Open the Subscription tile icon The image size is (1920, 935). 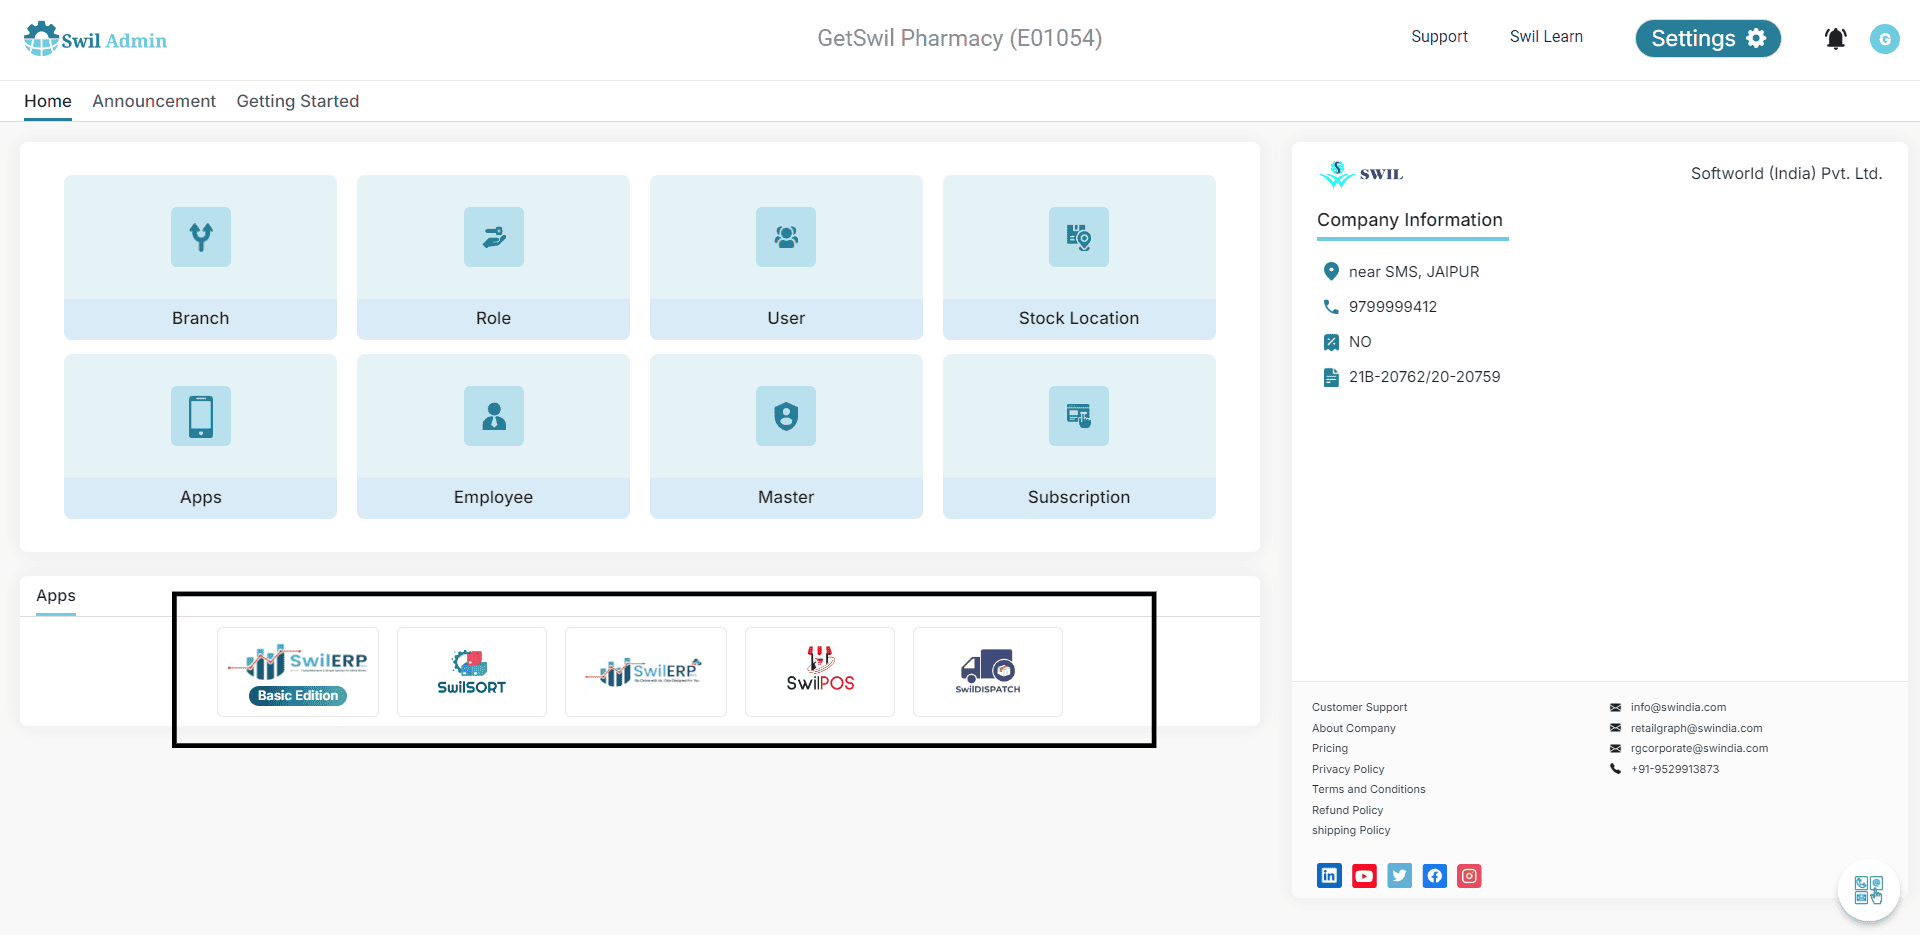[1079, 416]
